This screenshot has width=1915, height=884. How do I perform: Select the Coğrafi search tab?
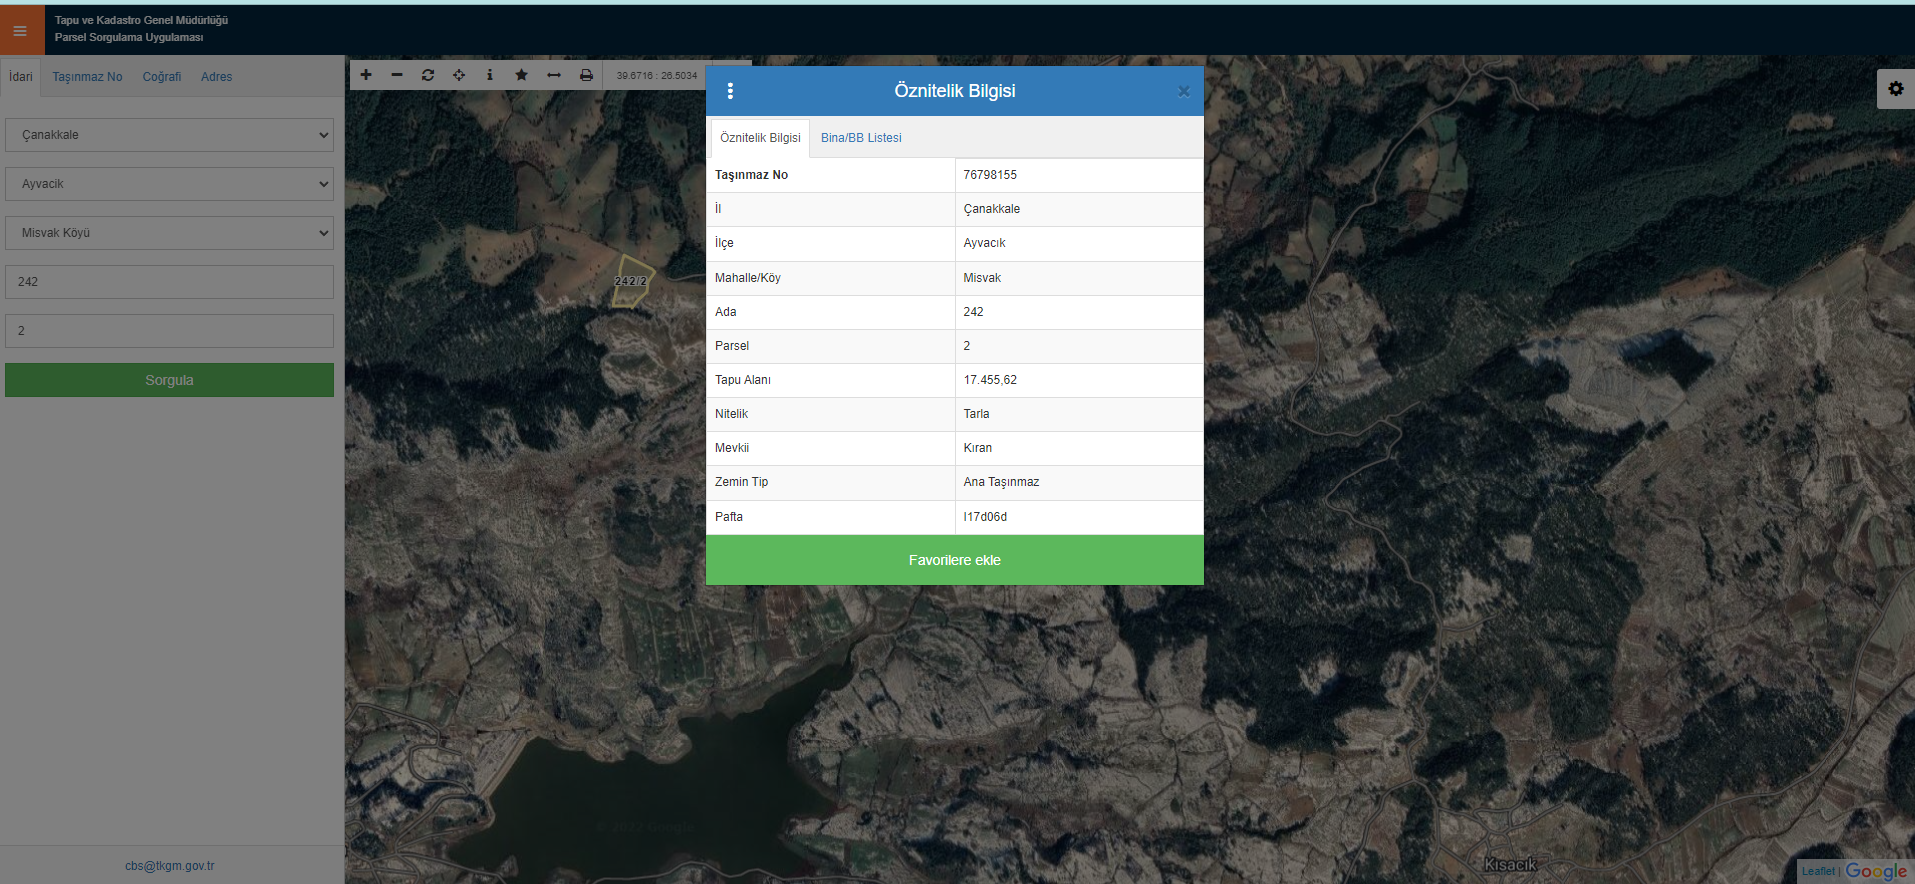(162, 77)
